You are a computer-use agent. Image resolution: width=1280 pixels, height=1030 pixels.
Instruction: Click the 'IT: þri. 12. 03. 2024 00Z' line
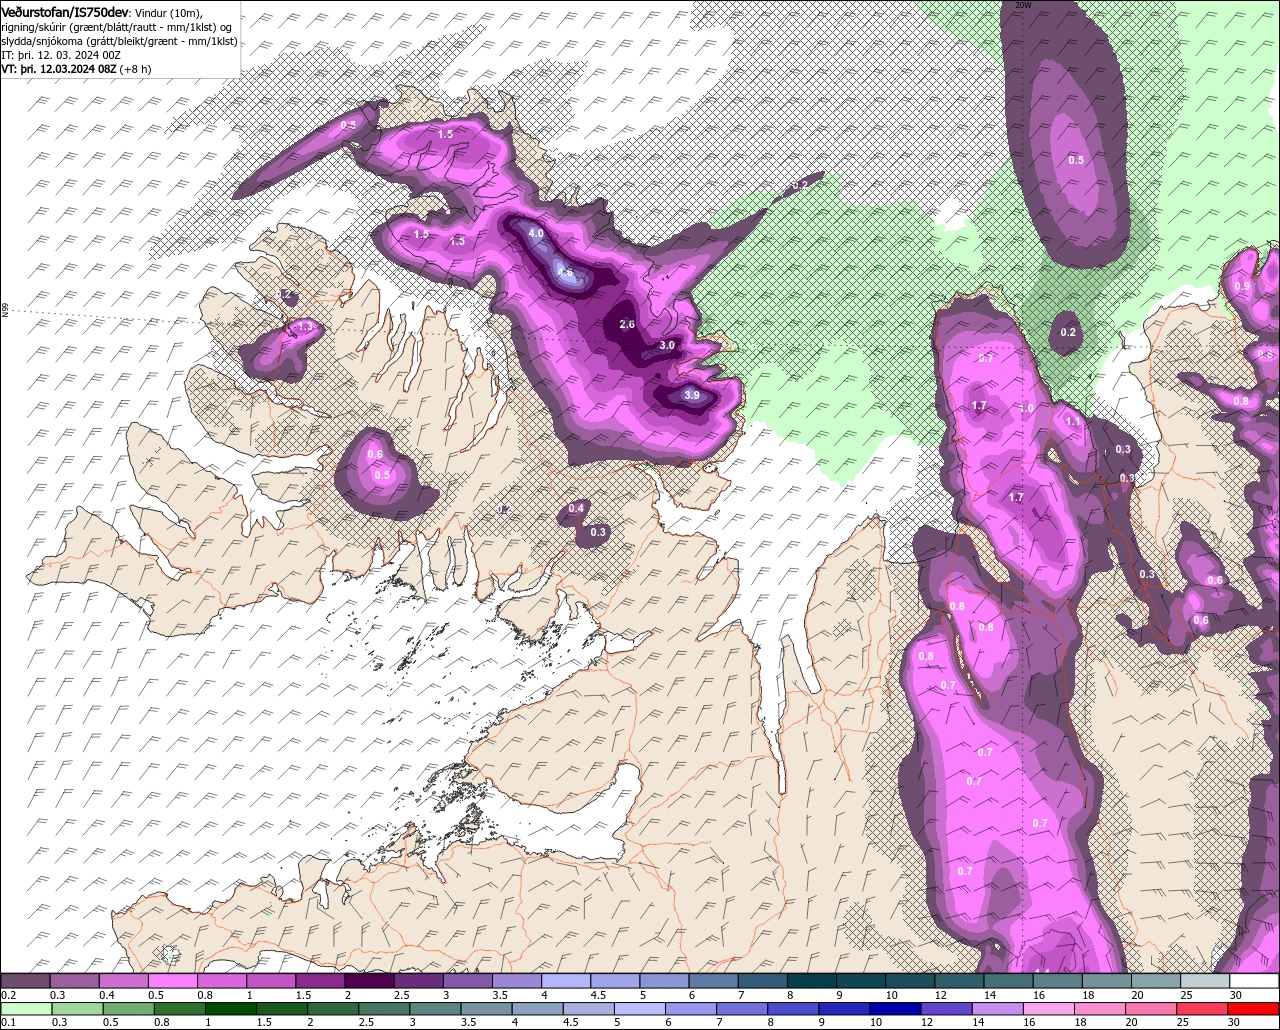click(x=62, y=55)
